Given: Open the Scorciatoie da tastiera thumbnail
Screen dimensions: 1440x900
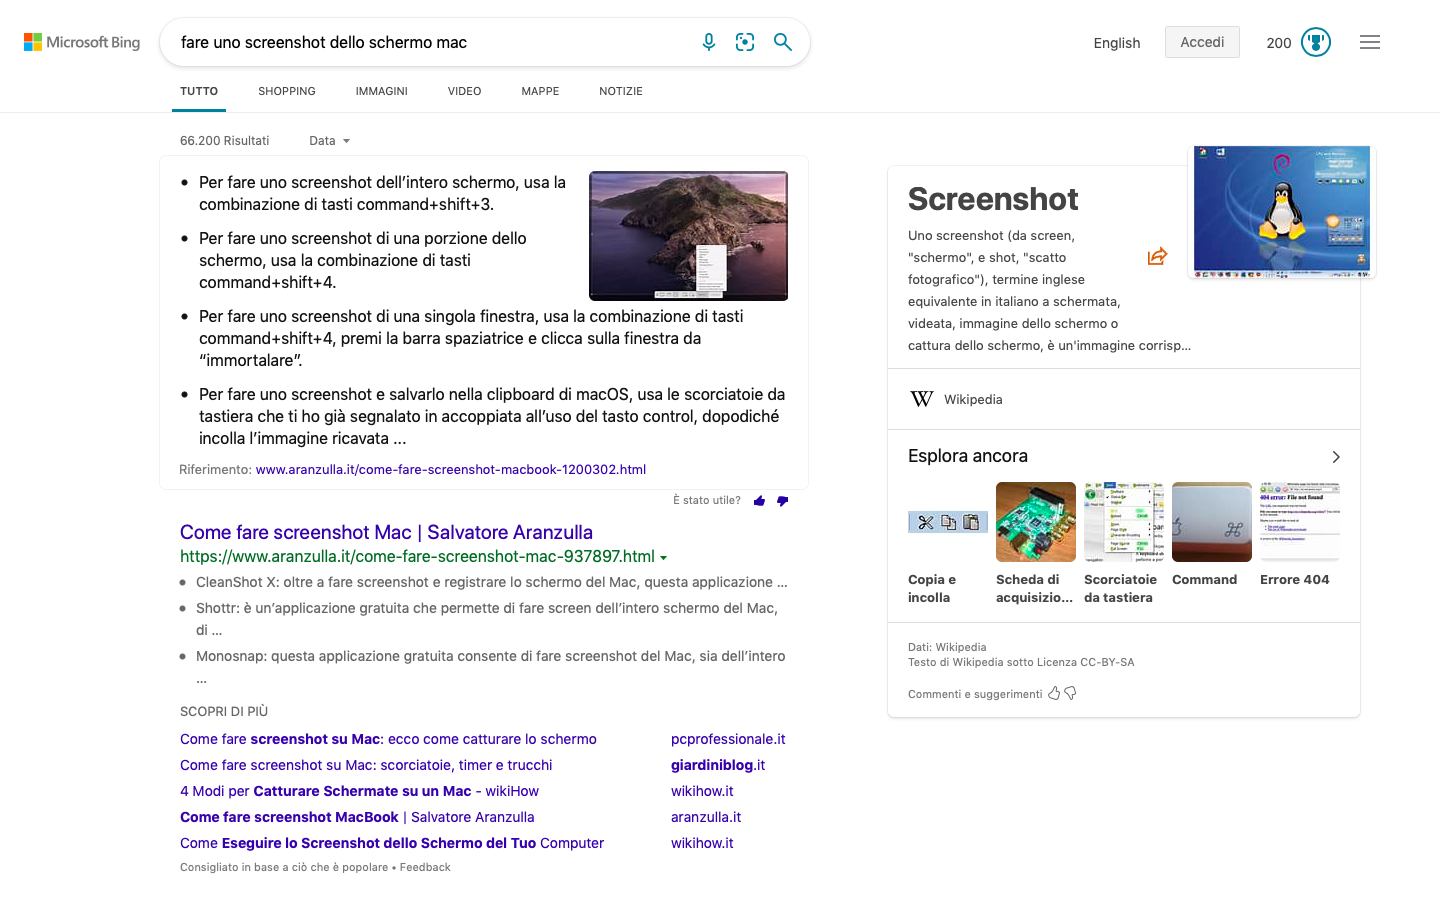Looking at the screenshot, I should click(1123, 522).
